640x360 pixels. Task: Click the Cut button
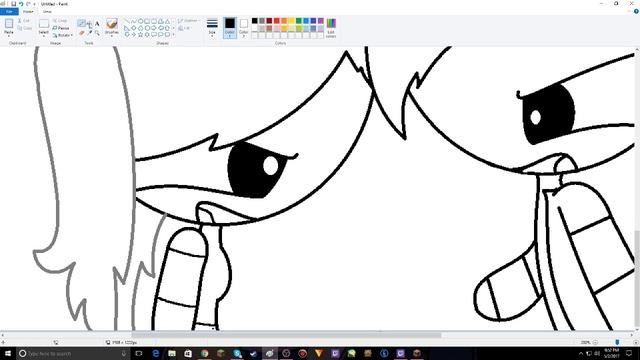[x=24, y=20]
